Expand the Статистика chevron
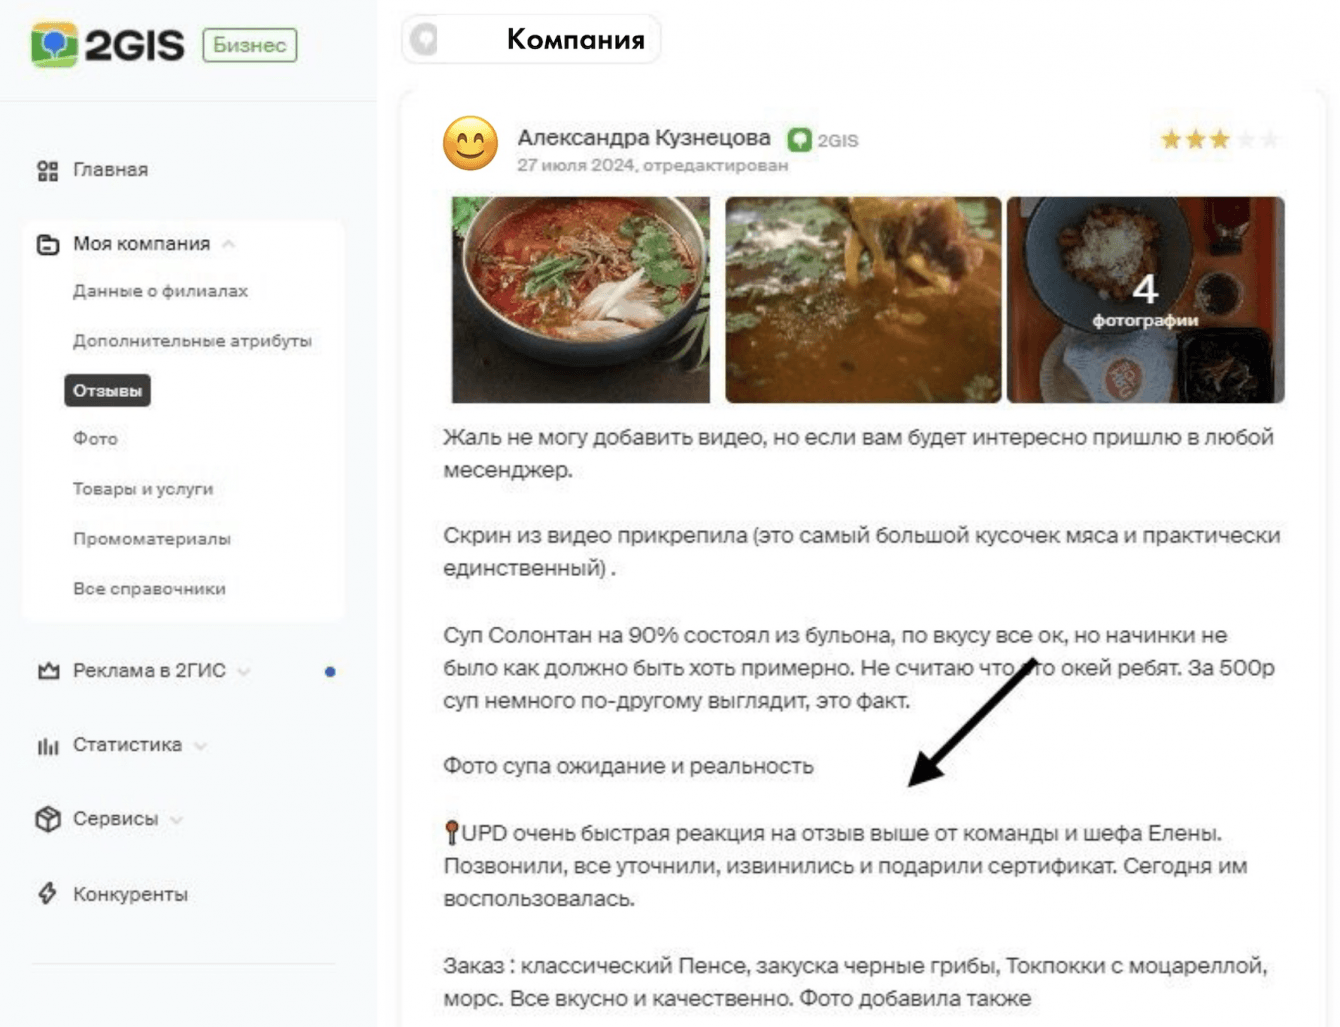Screen dimensions: 1340x1027 click(x=201, y=746)
